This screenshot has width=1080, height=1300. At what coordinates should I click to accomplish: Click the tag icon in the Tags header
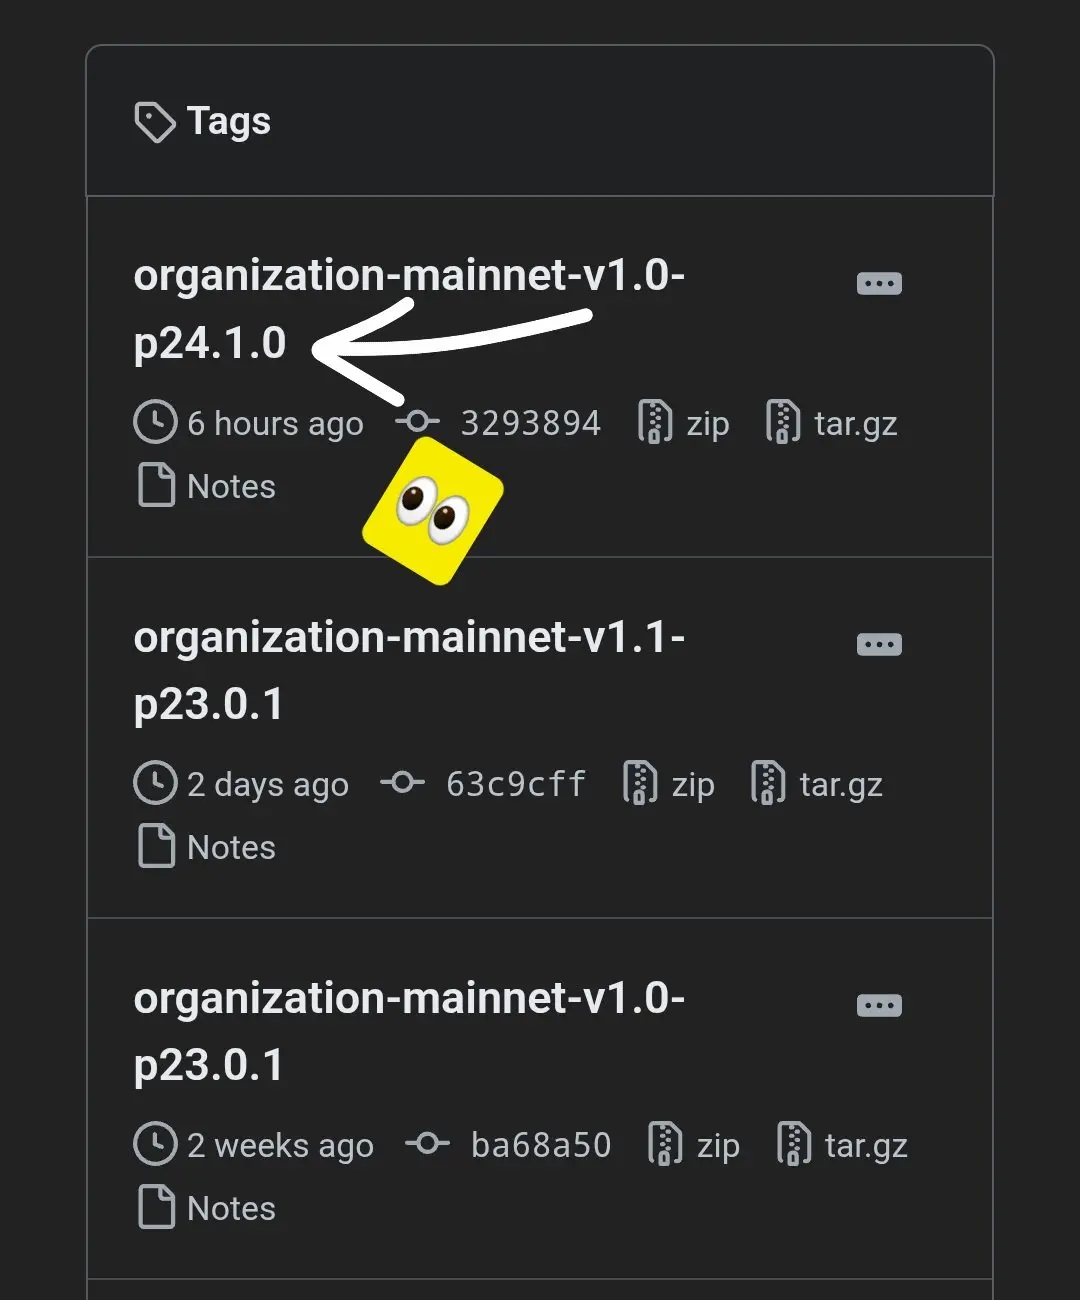tap(155, 122)
